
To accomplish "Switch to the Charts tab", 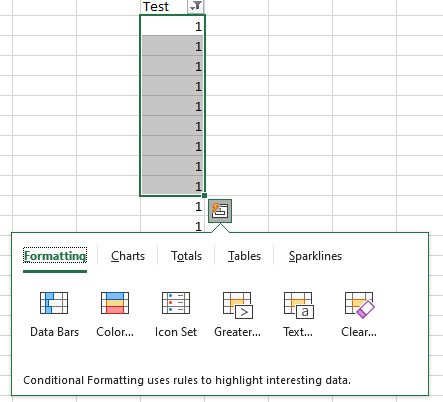I will pos(128,256).
